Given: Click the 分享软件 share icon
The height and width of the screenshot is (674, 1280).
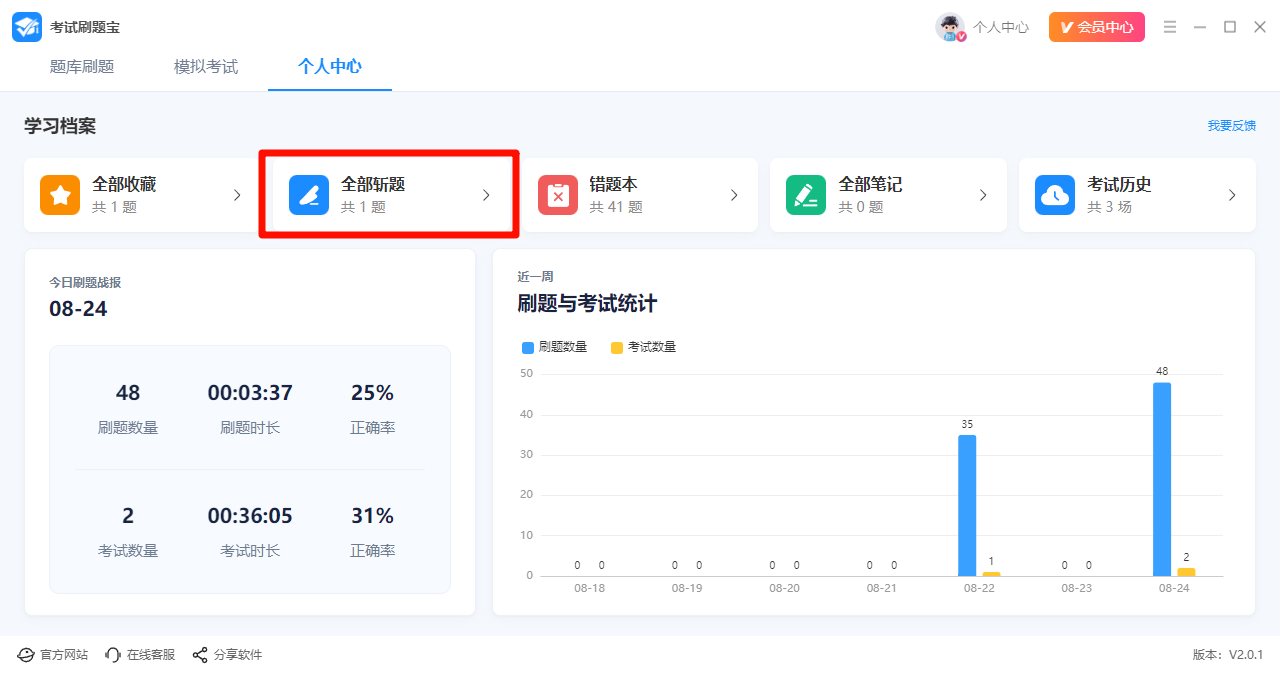Looking at the screenshot, I should pos(200,655).
